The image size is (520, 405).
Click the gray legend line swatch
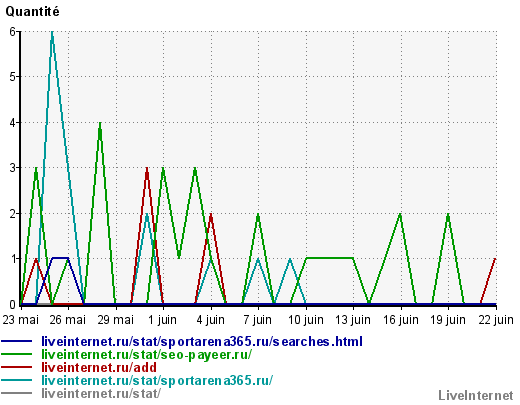(16, 393)
